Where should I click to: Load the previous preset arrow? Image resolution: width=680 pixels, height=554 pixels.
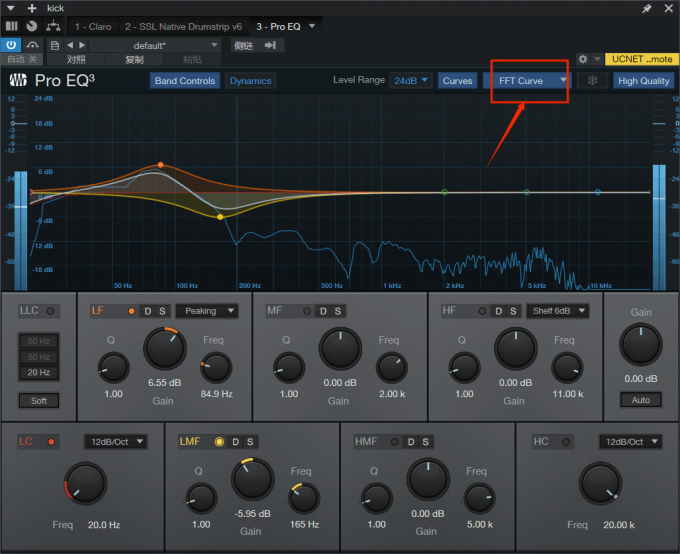70,45
